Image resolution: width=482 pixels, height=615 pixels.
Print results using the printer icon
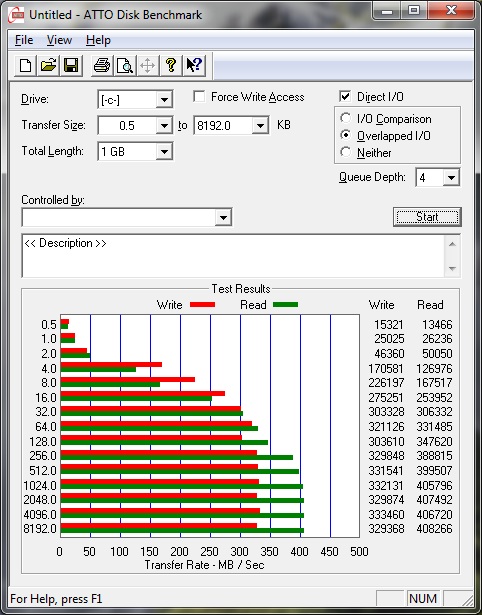pos(102,65)
